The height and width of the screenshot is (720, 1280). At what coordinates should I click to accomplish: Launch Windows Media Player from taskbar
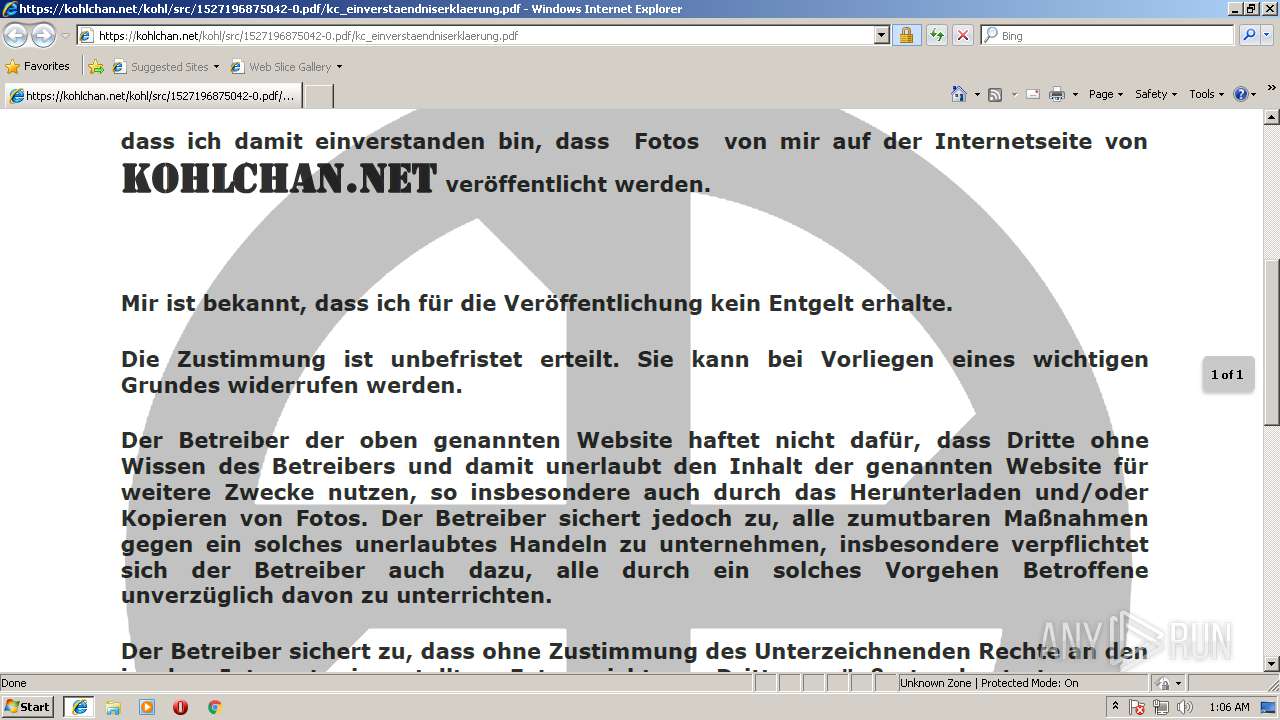click(147, 707)
